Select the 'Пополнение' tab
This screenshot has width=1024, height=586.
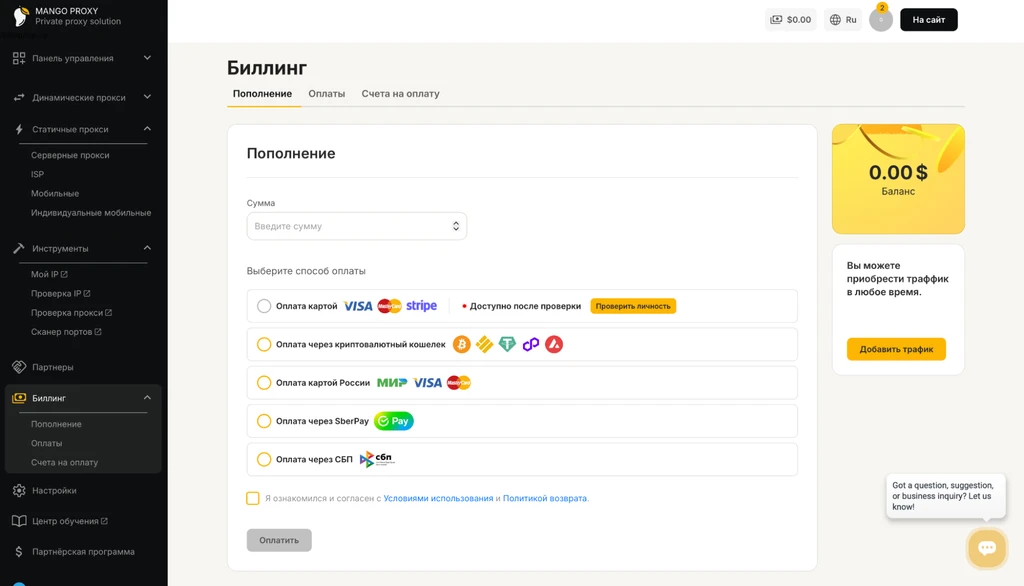click(x=263, y=93)
